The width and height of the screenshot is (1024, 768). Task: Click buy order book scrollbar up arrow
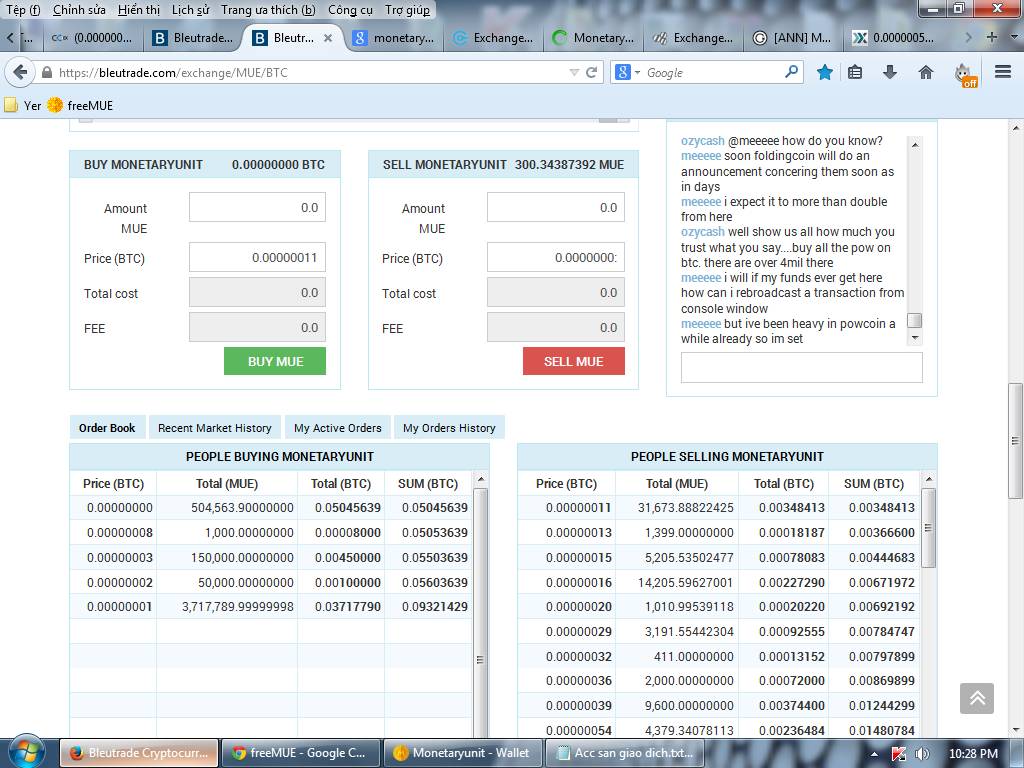[481, 480]
